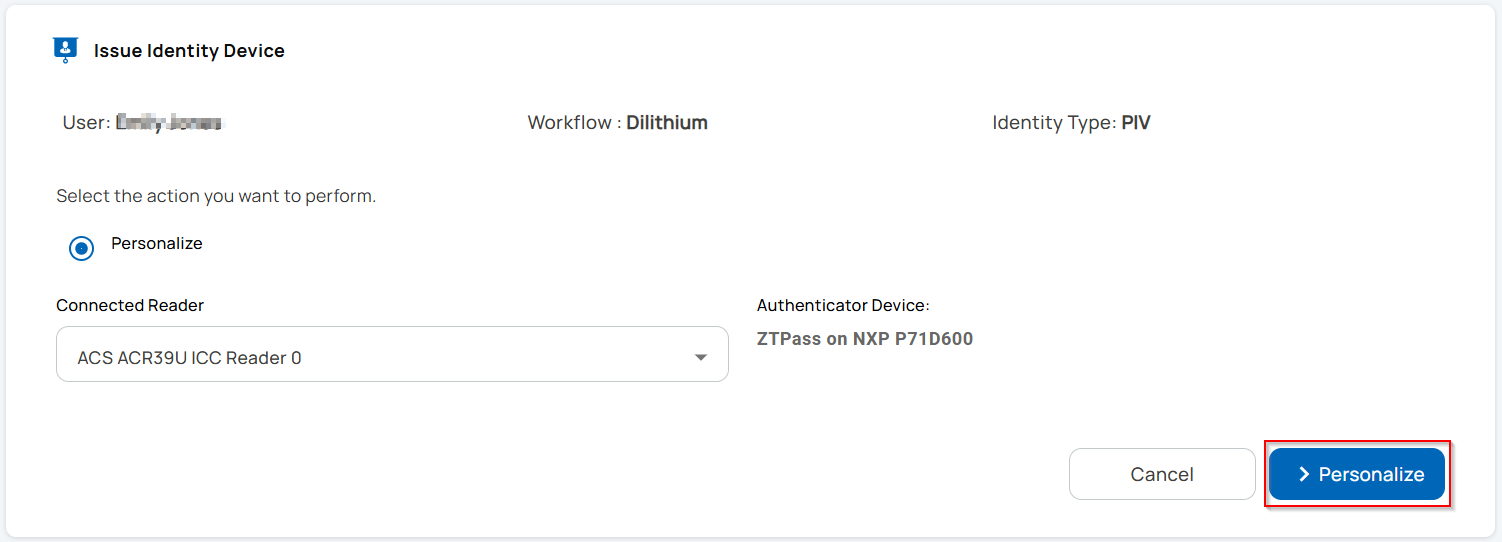The image size is (1502, 542).
Task: Click the Workflow : label
Action: click(x=574, y=123)
